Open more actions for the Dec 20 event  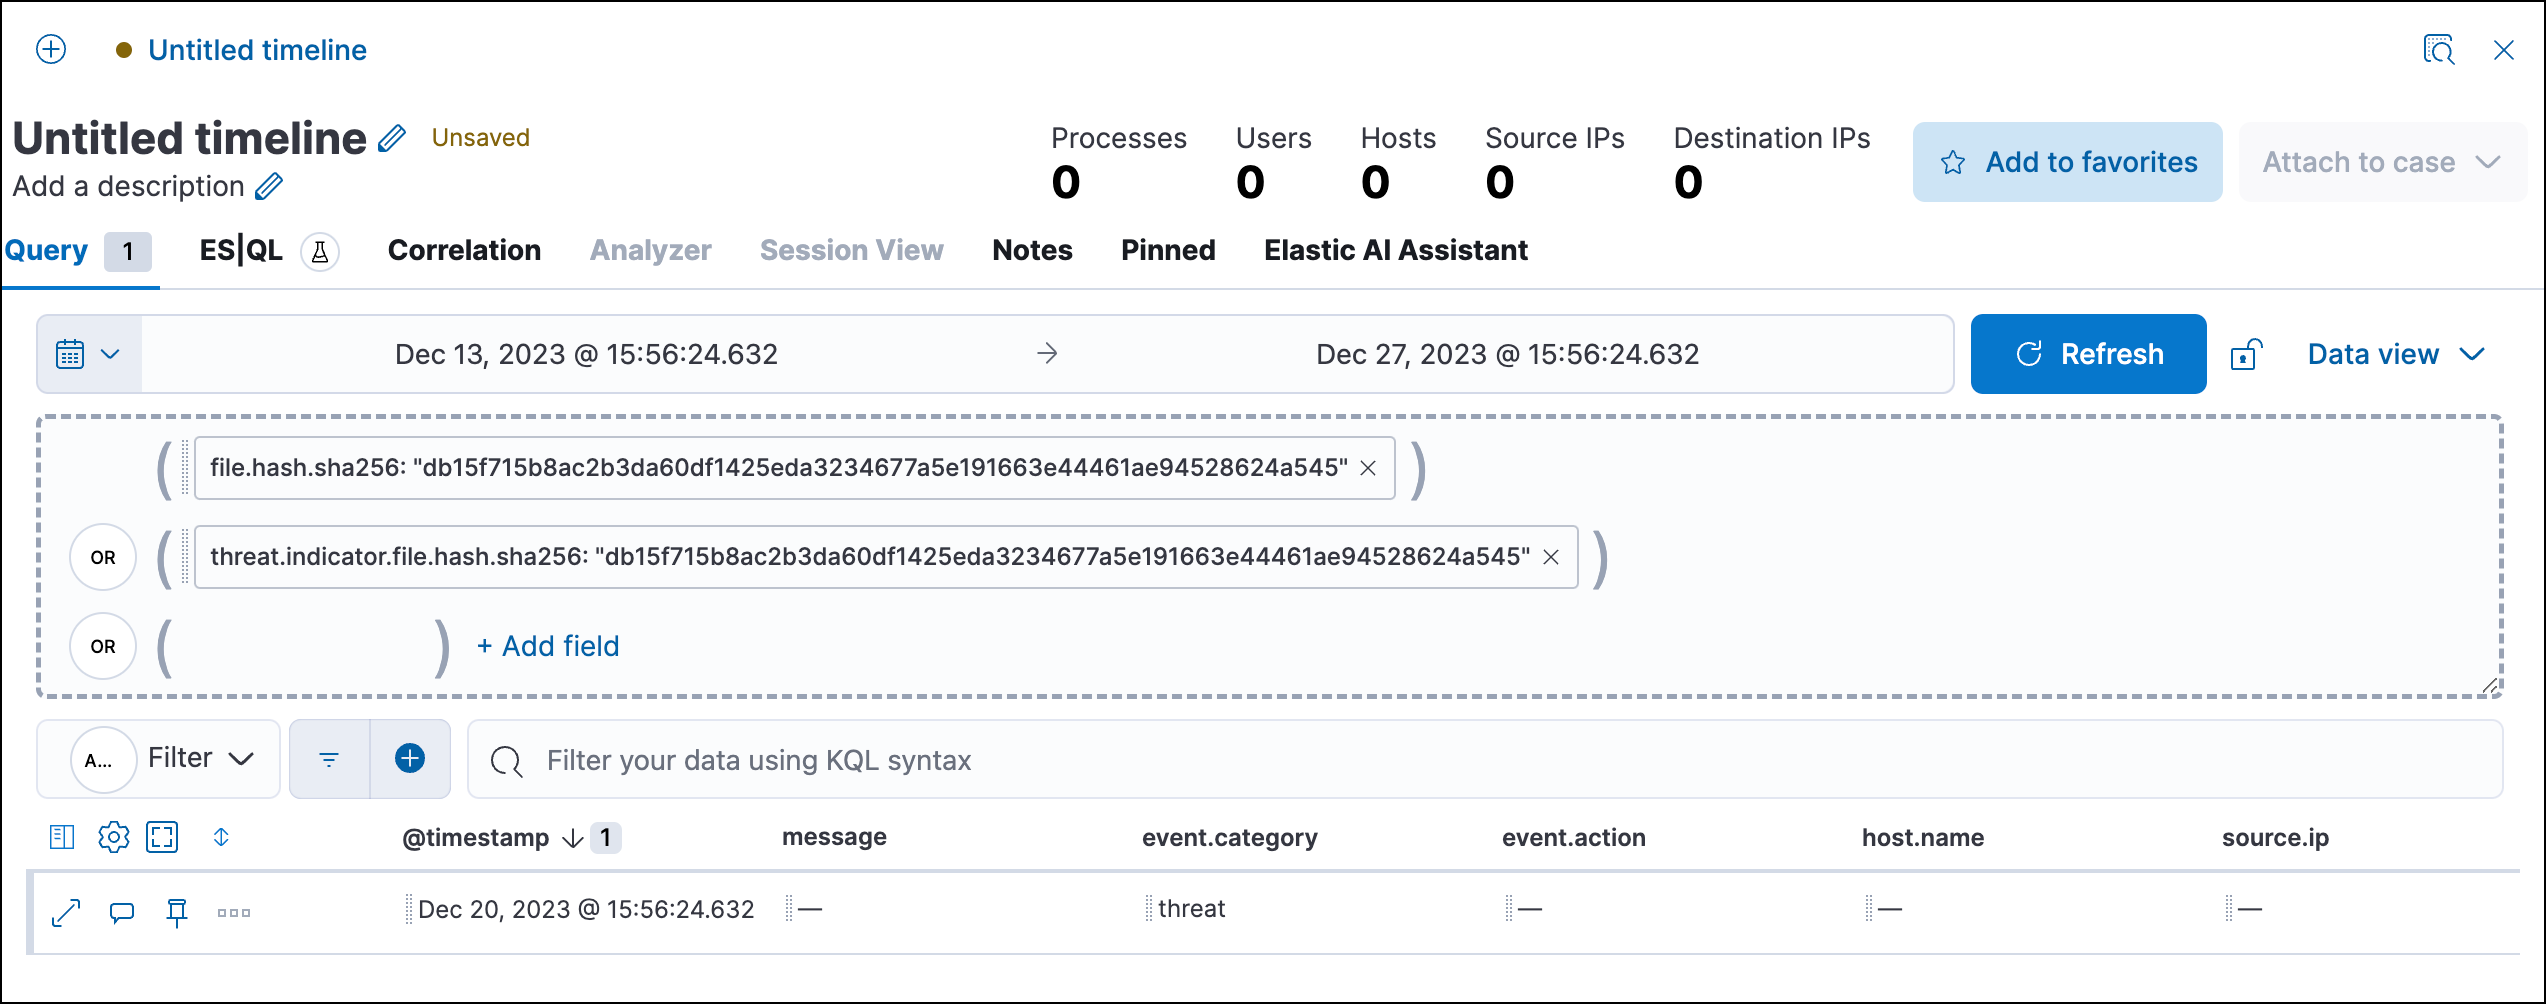click(232, 911)
